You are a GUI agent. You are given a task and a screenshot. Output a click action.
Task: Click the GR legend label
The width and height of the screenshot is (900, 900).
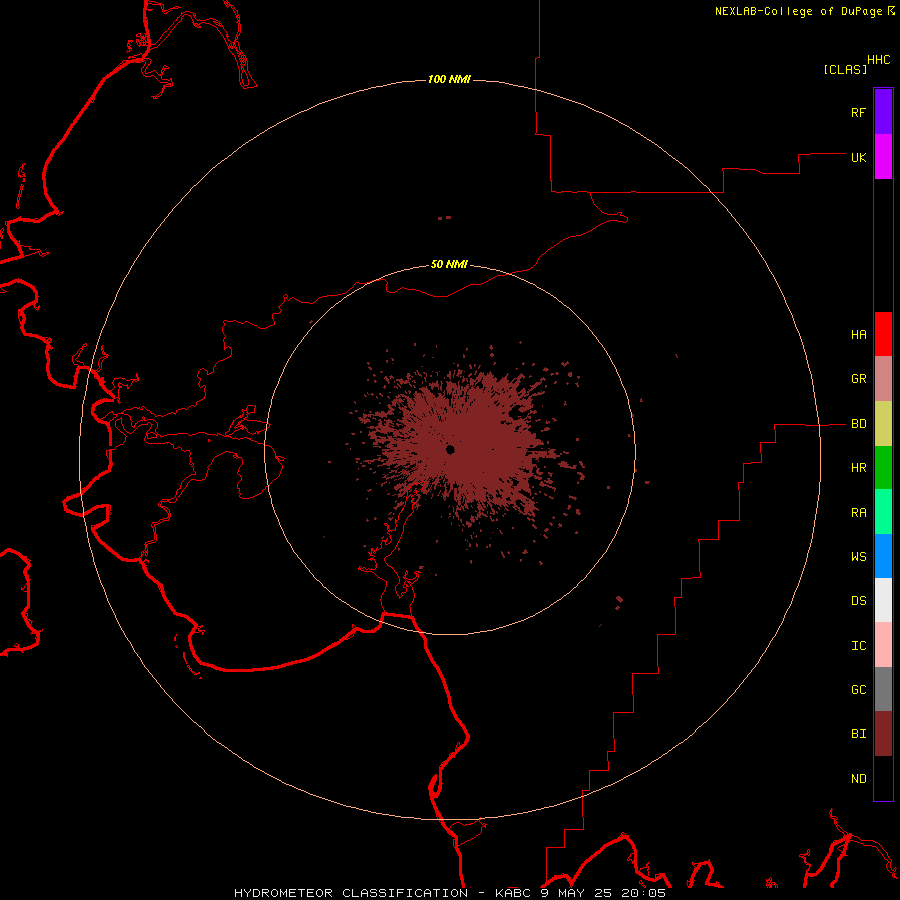[858, 379]
